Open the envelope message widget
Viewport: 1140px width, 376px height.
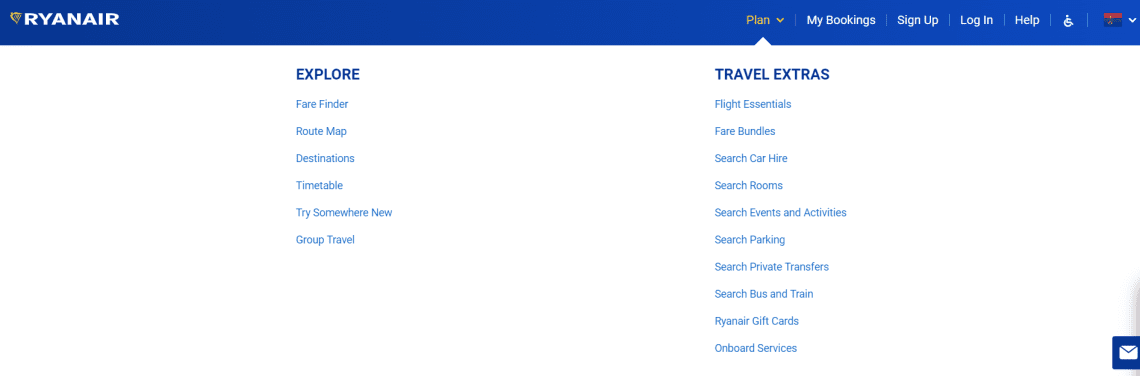tap(1128, 353)
